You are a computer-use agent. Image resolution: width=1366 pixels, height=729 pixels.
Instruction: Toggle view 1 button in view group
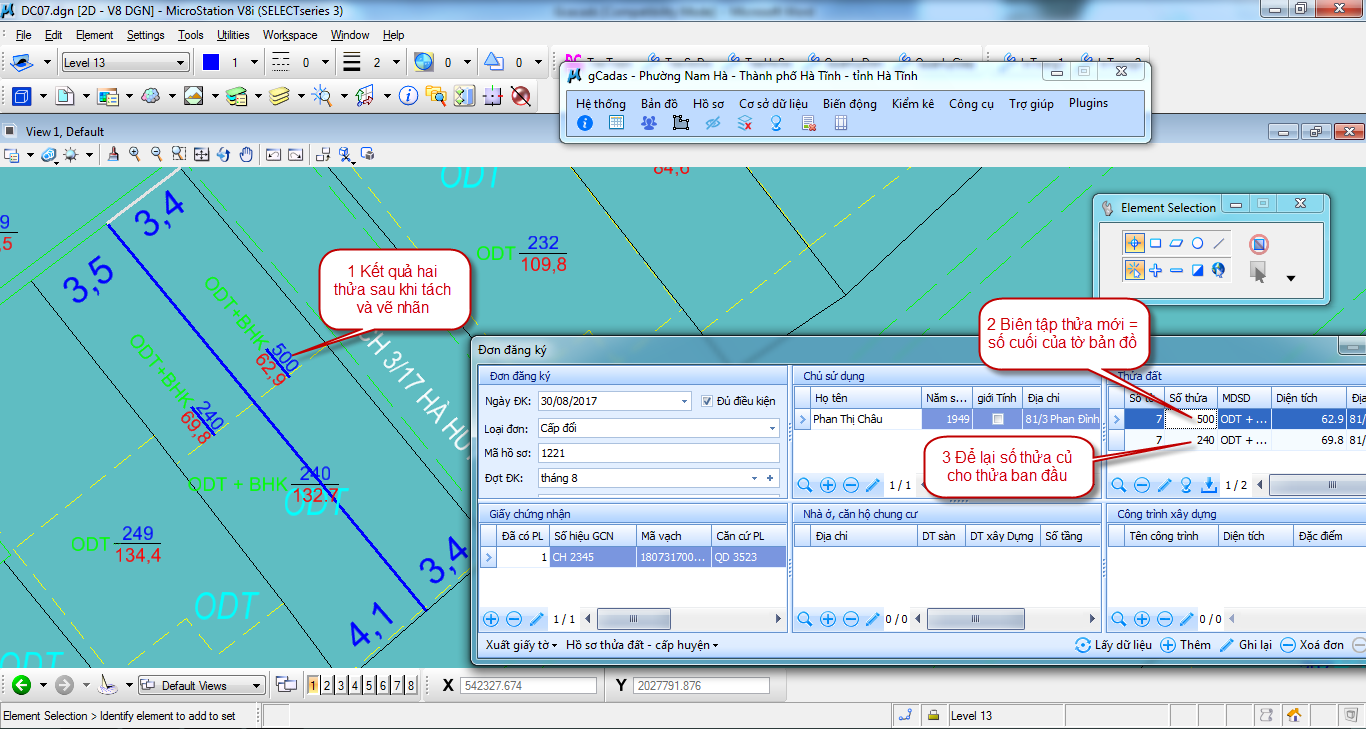[x=313, y=685]
